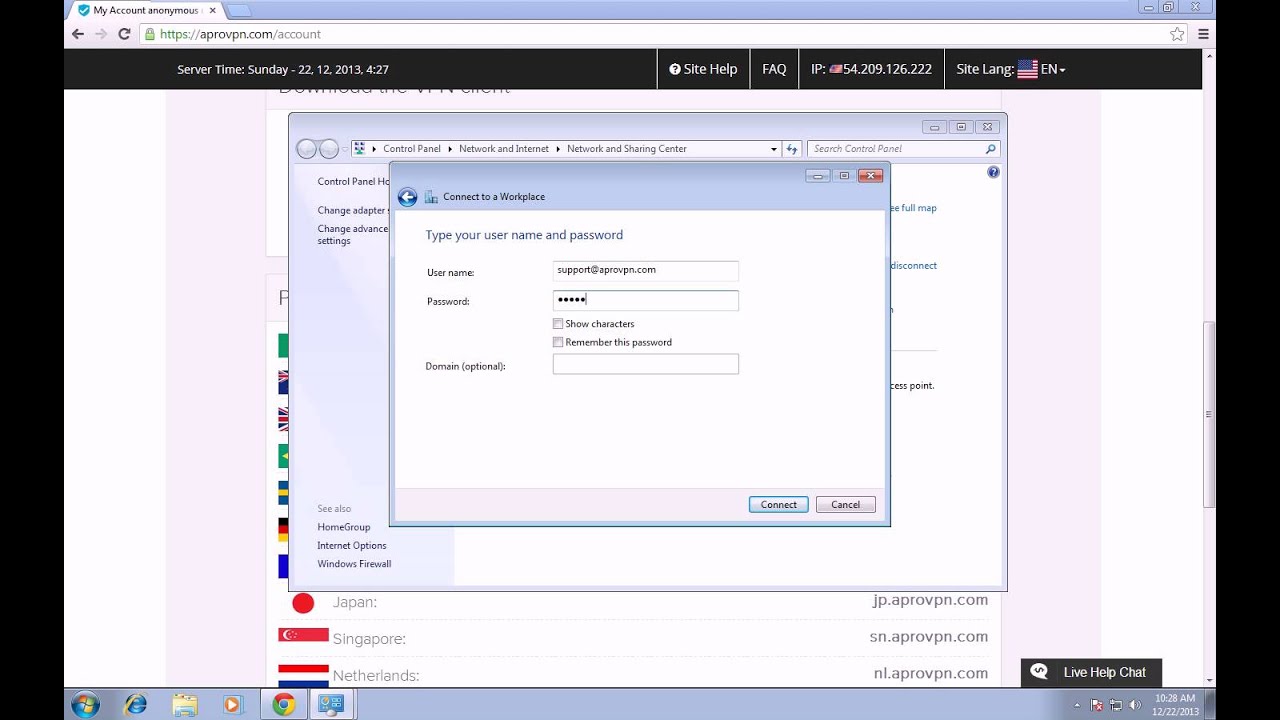Viewport: 1280px width, 720px height.
Task: Switch to Chrome in taskbar
Action: (x=283, y=704)
